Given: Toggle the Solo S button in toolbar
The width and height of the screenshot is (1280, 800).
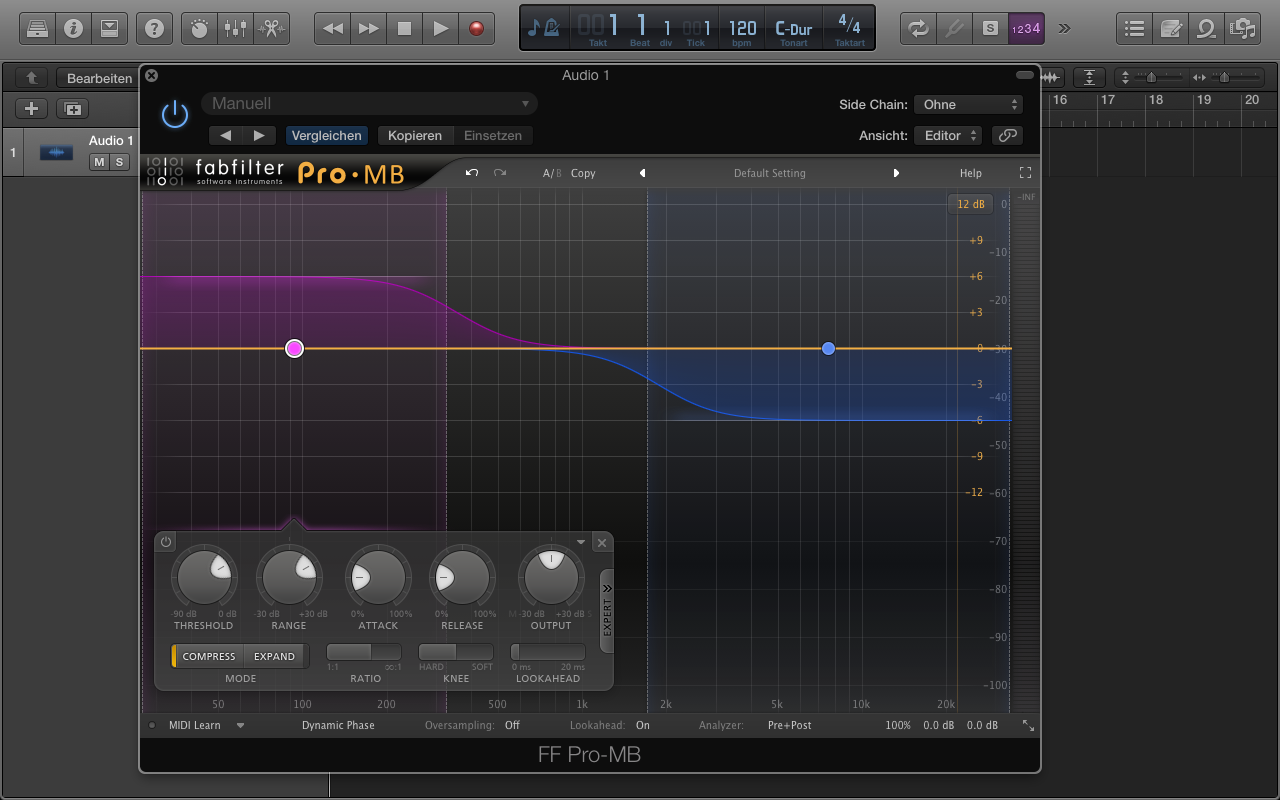Looking at the screenshot, I should tap(990, 29).
